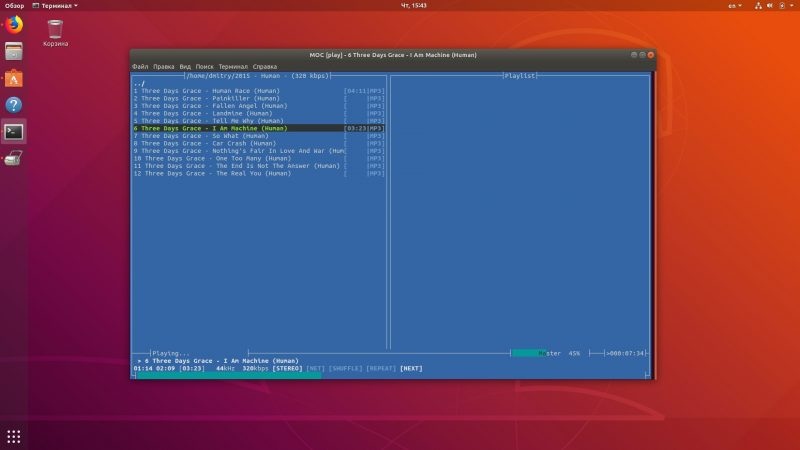Open the Поиск menu
Image resolution: width=800 pixels, height=450 pixels.
pyautogui.click(x=204, y=66)
